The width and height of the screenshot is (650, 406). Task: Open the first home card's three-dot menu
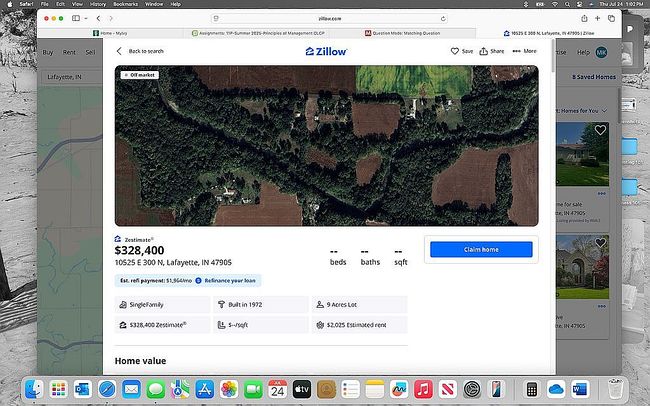point(601,194)
